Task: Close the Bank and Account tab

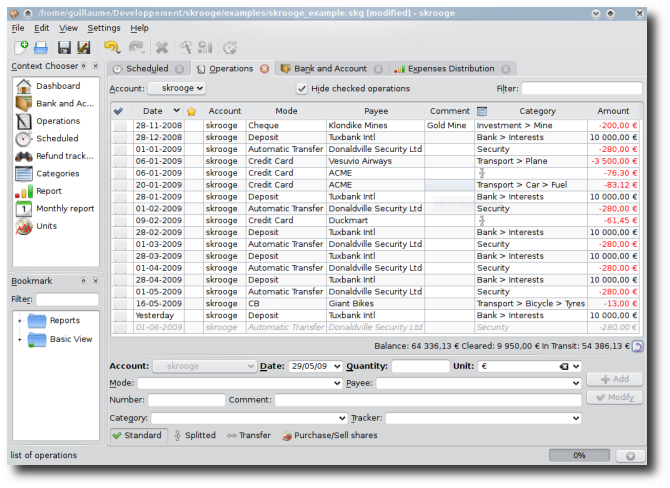Action: 378,69
